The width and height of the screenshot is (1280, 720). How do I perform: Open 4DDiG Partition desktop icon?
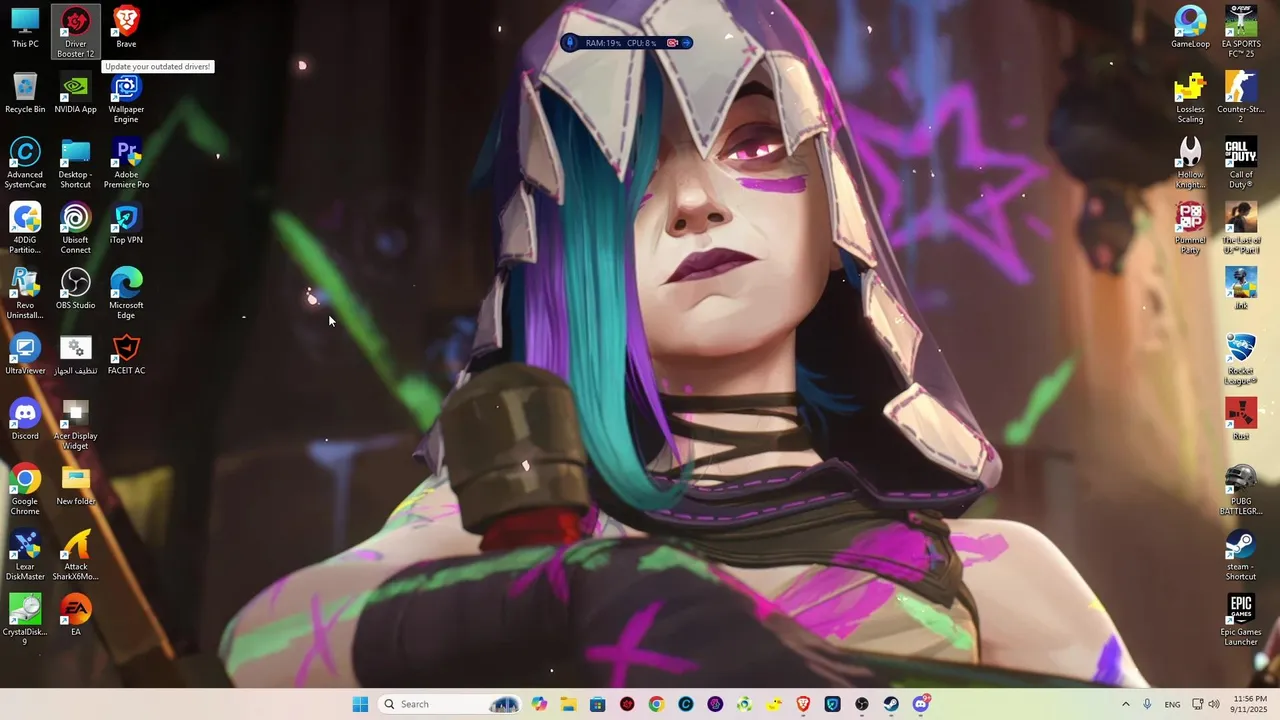[x=25, y=228]
